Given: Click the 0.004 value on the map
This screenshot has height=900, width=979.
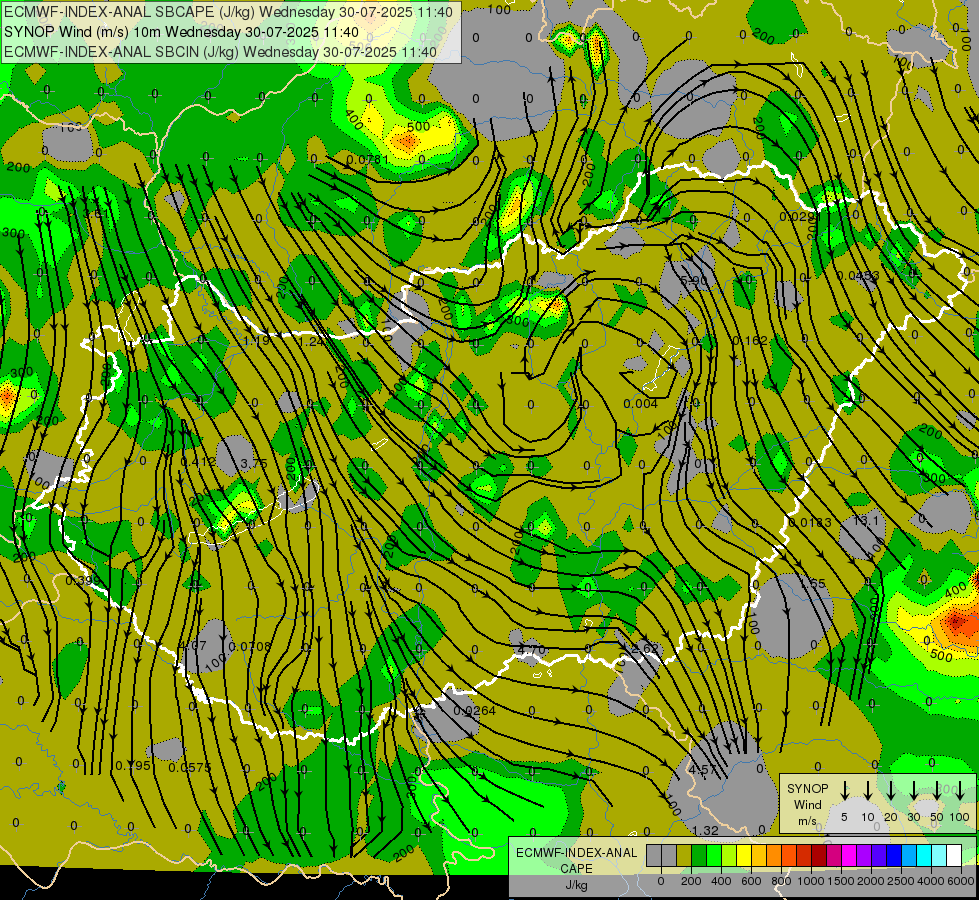Looking at the screenshot, I should tap(641, 404).
